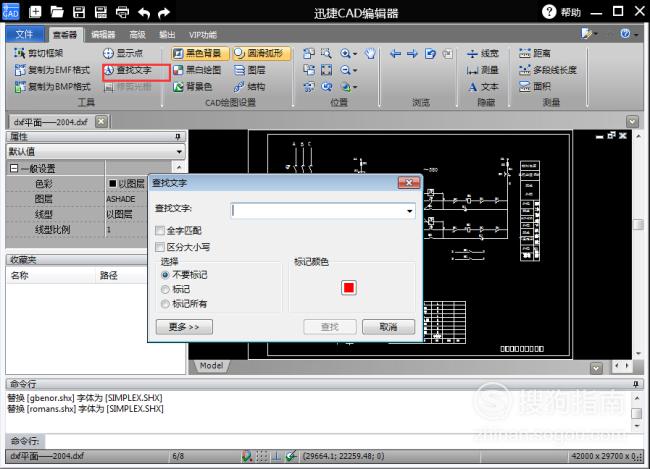Open the document tab list dropdown
Image resolution: width=650 pixels, height=469 pixels.
point(632,122)
